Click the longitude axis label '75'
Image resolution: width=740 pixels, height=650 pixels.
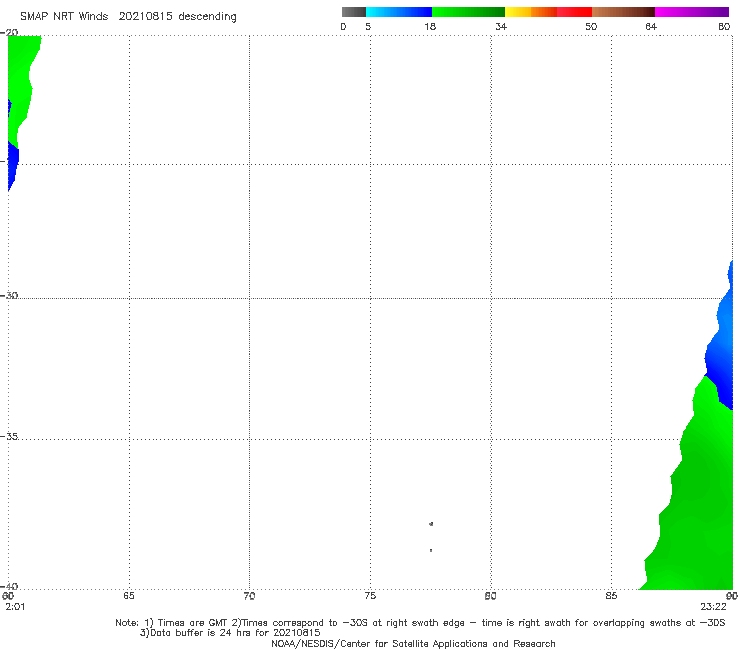click(370, 596)
